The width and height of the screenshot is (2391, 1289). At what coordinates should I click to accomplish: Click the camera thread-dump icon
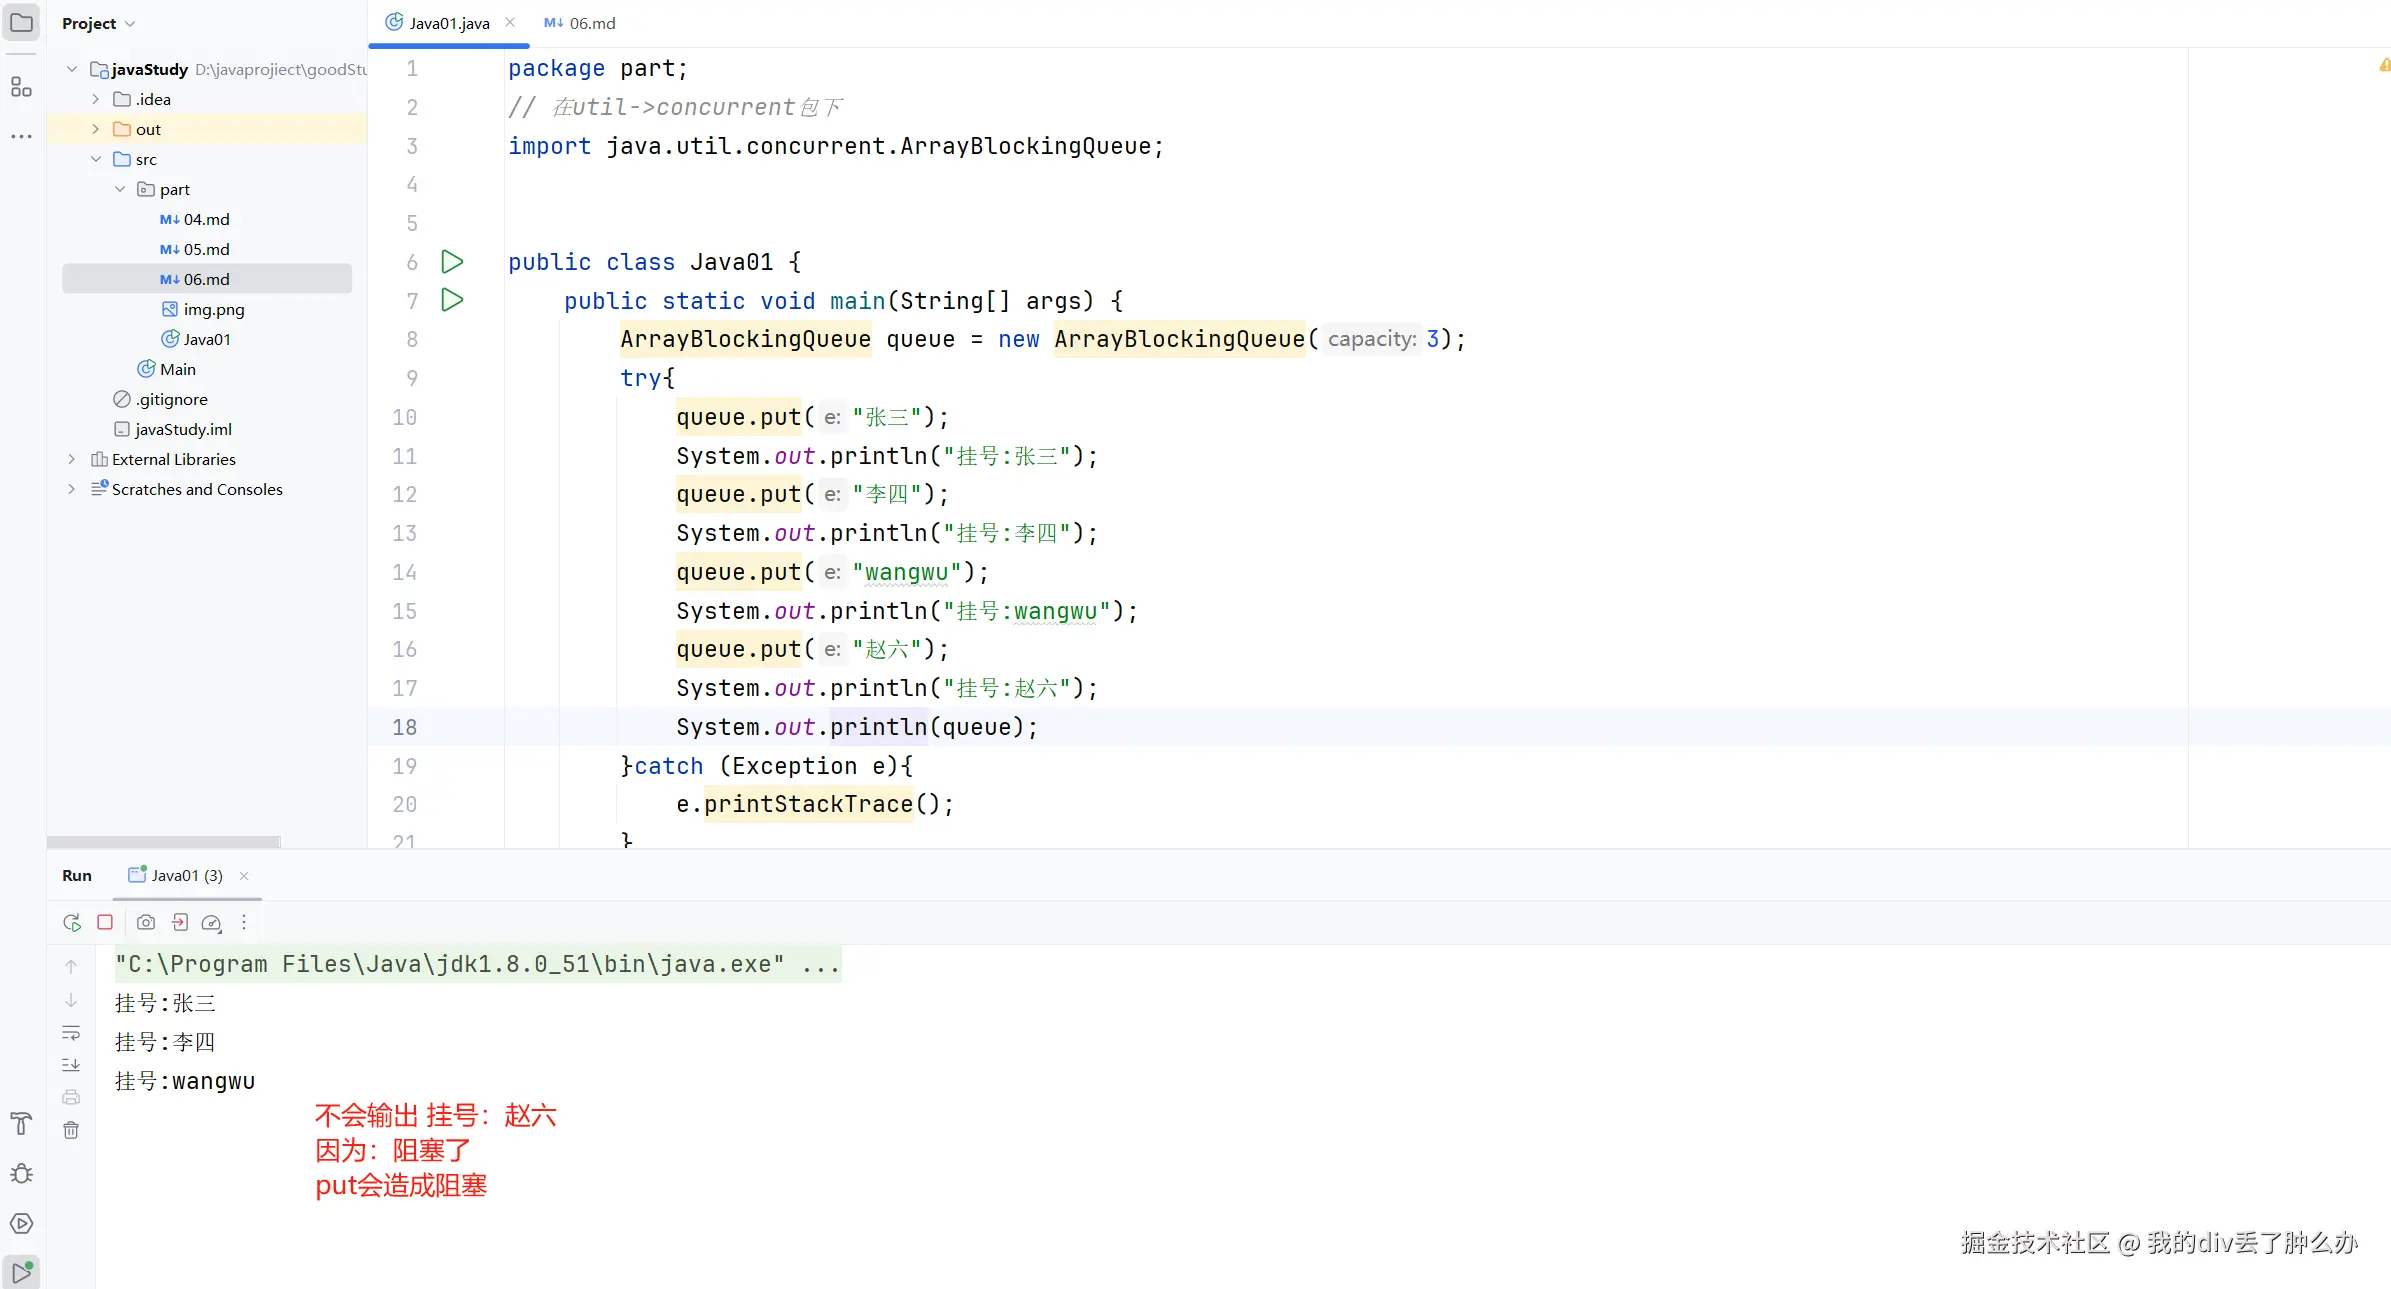146,922
